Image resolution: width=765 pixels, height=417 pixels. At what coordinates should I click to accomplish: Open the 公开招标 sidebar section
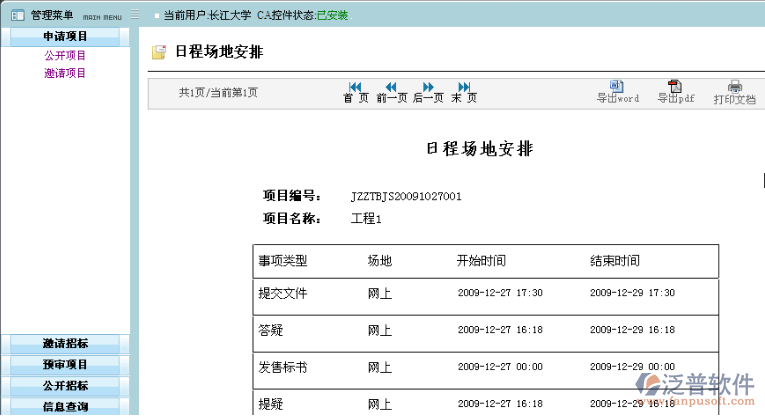pos(65,385)
